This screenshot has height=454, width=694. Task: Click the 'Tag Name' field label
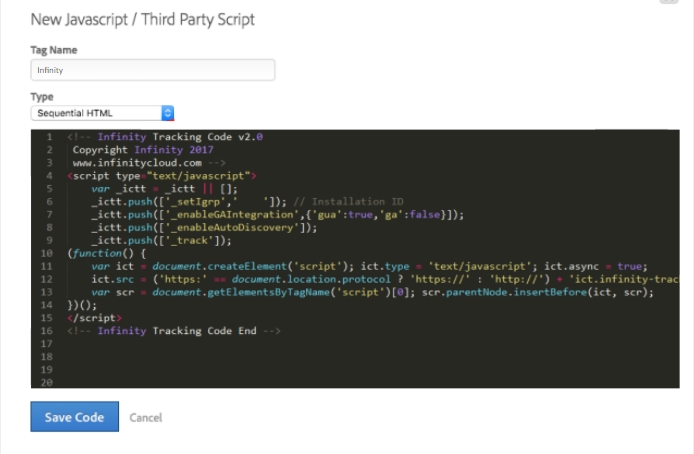[54, 50]
